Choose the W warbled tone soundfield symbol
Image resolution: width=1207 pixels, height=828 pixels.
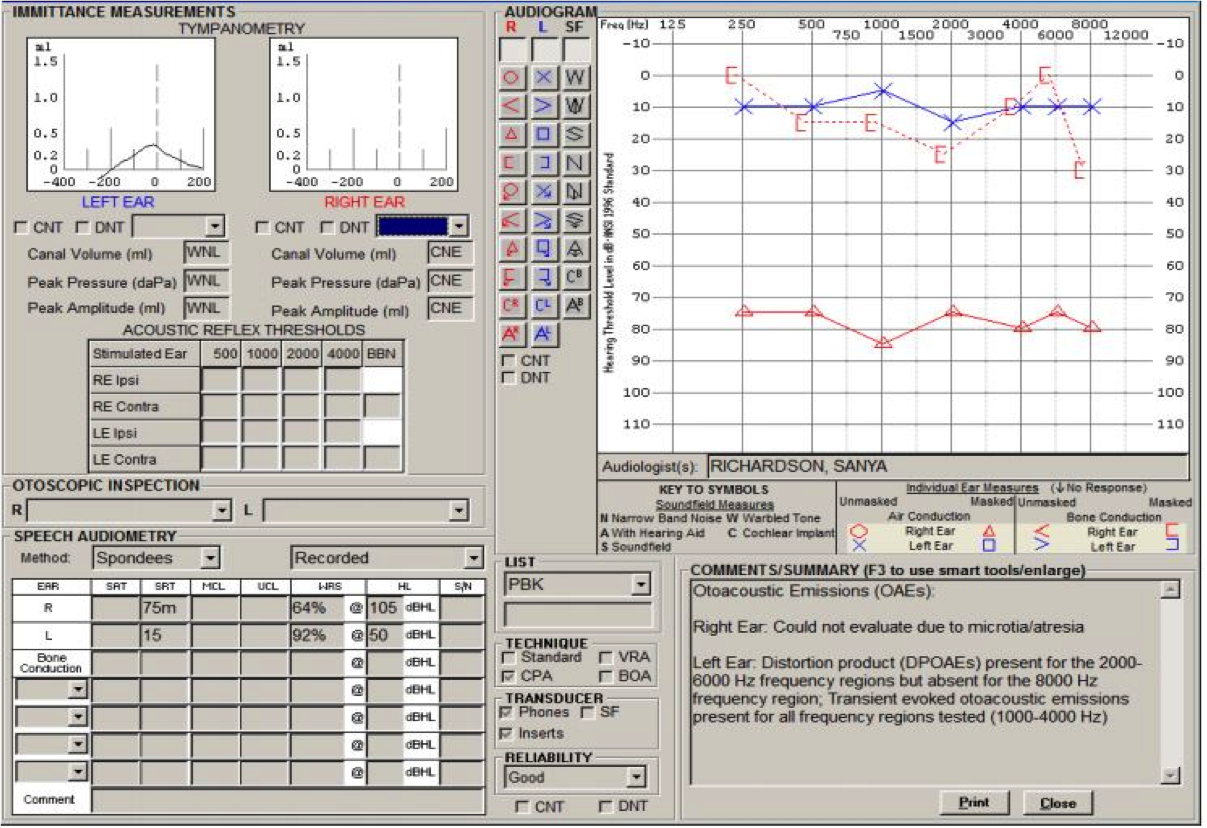[575, 77]
